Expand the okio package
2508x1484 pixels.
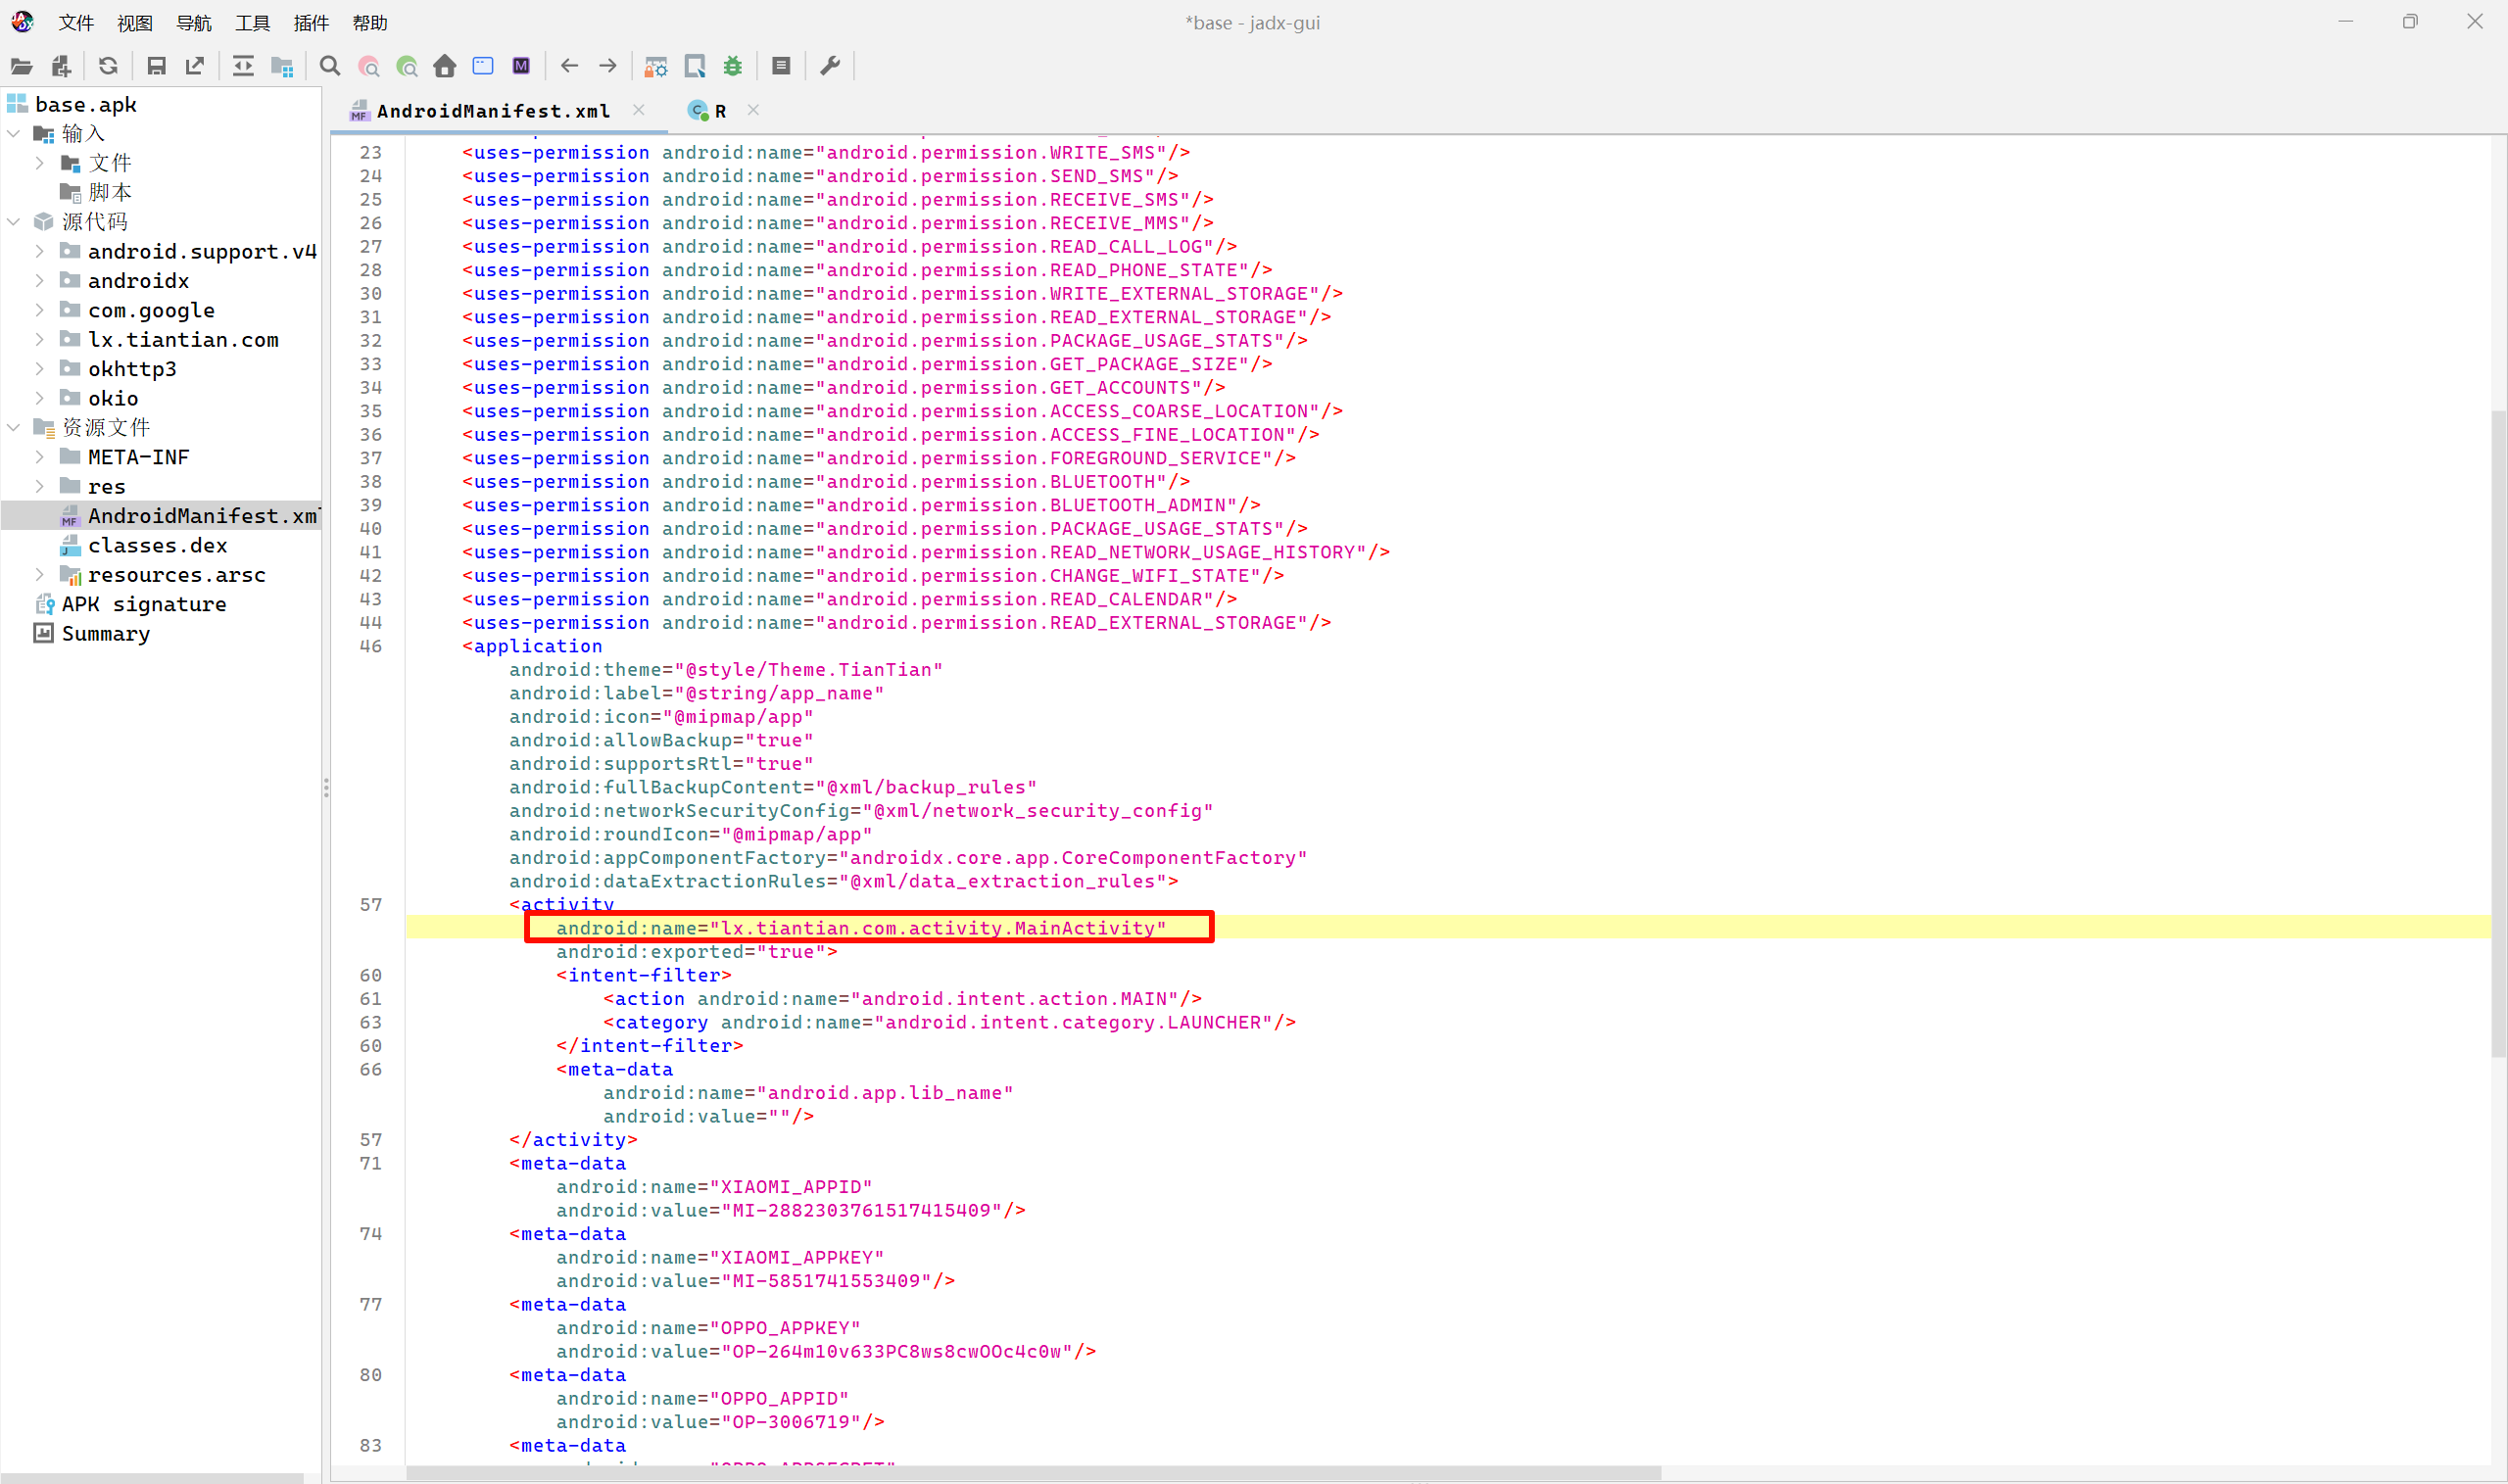pos(39,398)
